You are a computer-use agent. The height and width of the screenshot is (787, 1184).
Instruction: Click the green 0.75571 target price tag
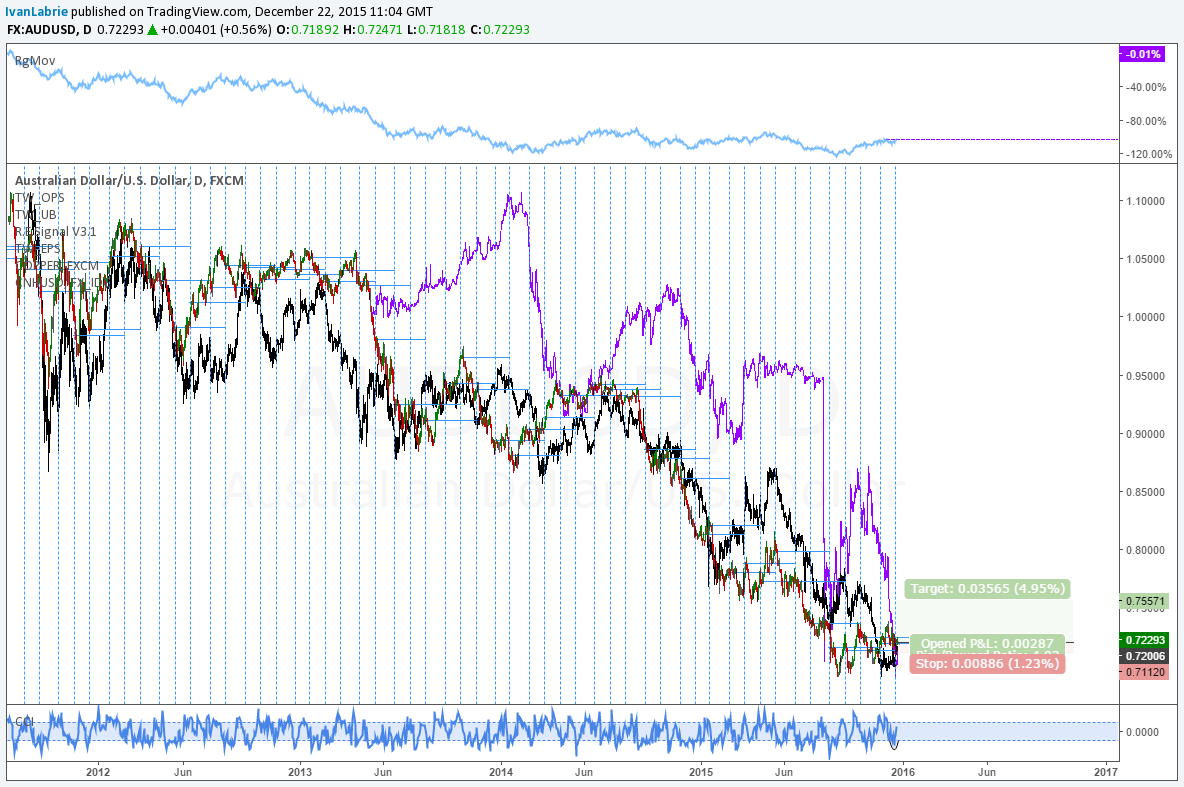(1143, 601)
